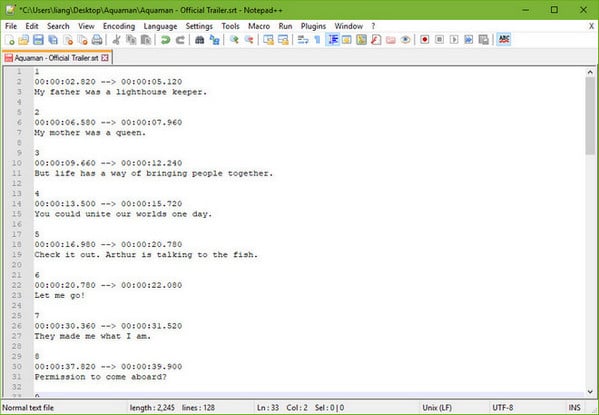This screenshot has height=415, width=599.
Task: Click the Open file folder icon
Action: (24, 40)
